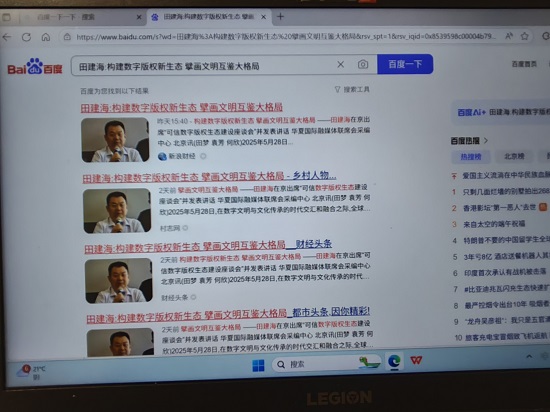Open the Windows Start menu
The width and height of the screenshot is (550, 412).
[259, 365]
